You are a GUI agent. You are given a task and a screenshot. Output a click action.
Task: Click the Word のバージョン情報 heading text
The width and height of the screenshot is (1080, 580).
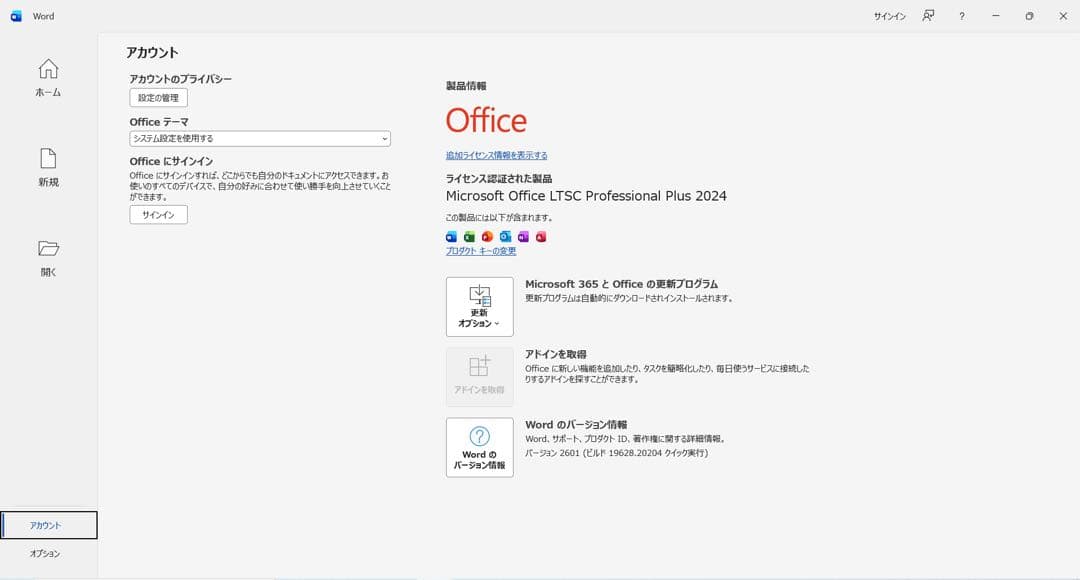pos(576,425)
